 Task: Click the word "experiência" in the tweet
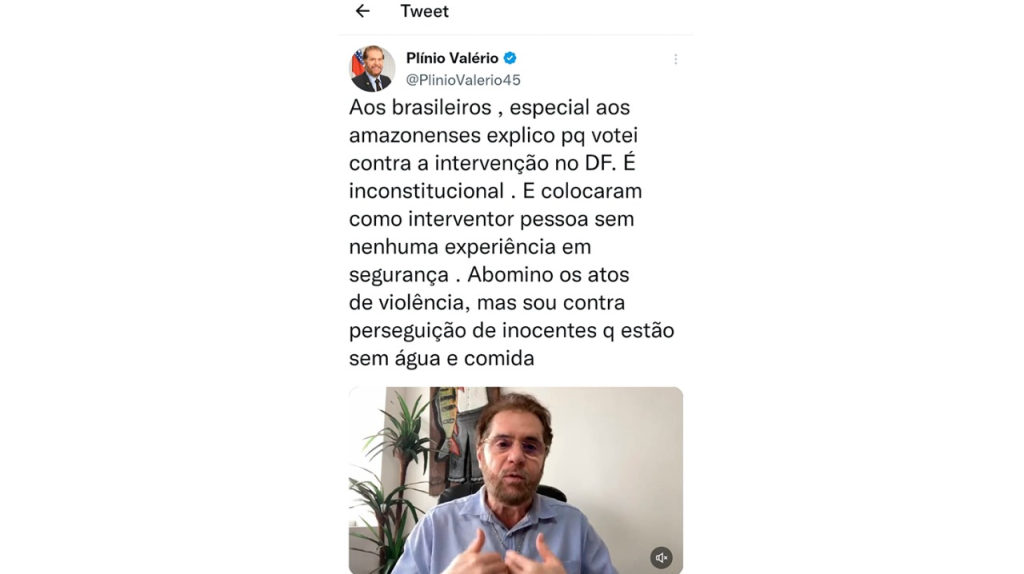500,247
